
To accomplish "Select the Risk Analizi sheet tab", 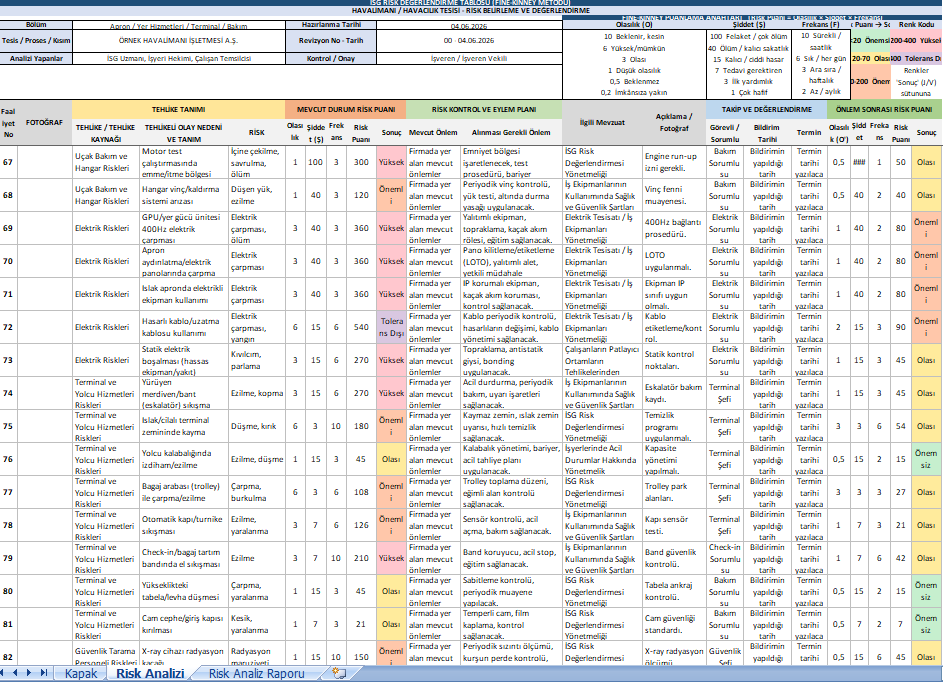I will click(150, 673).
